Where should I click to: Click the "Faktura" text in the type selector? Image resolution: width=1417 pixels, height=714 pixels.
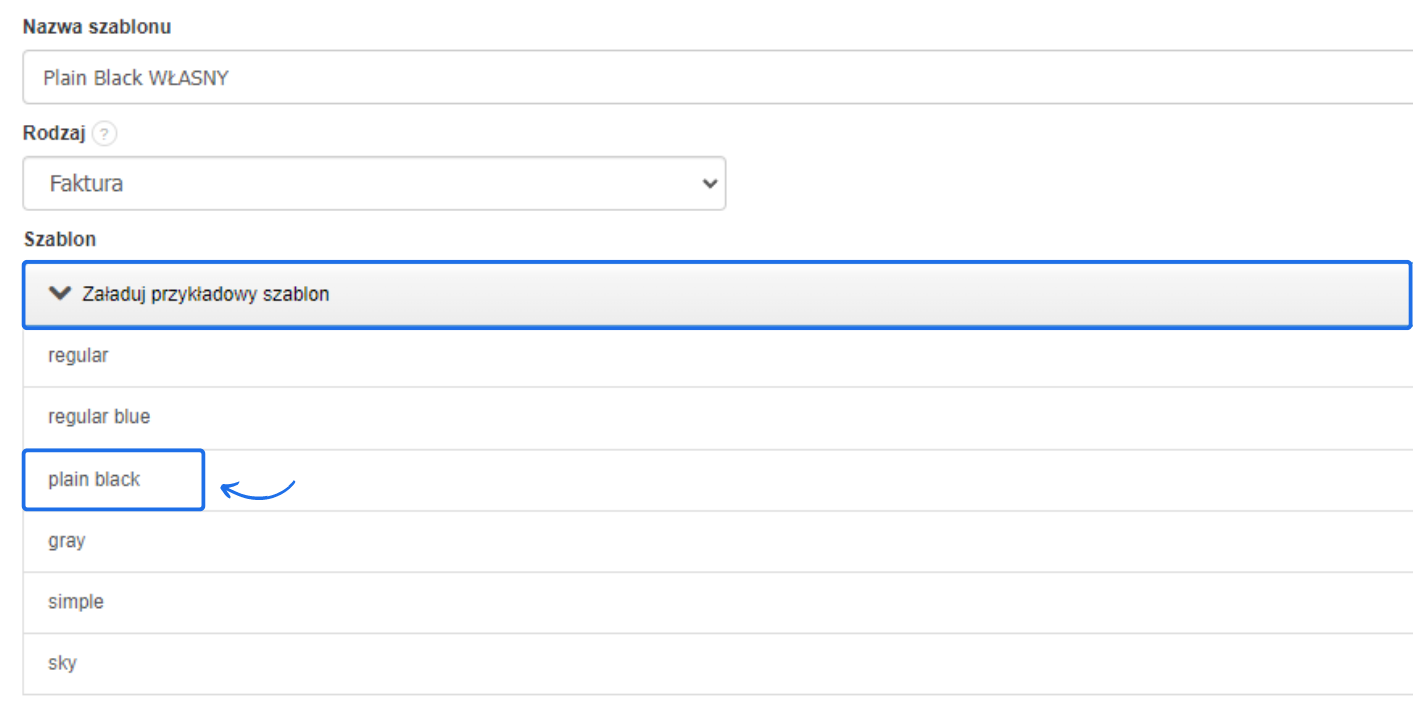86,184
